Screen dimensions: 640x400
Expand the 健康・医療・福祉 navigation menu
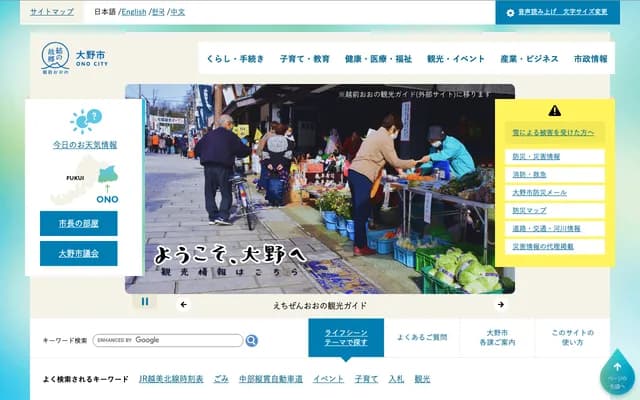[x=378, y=59]
